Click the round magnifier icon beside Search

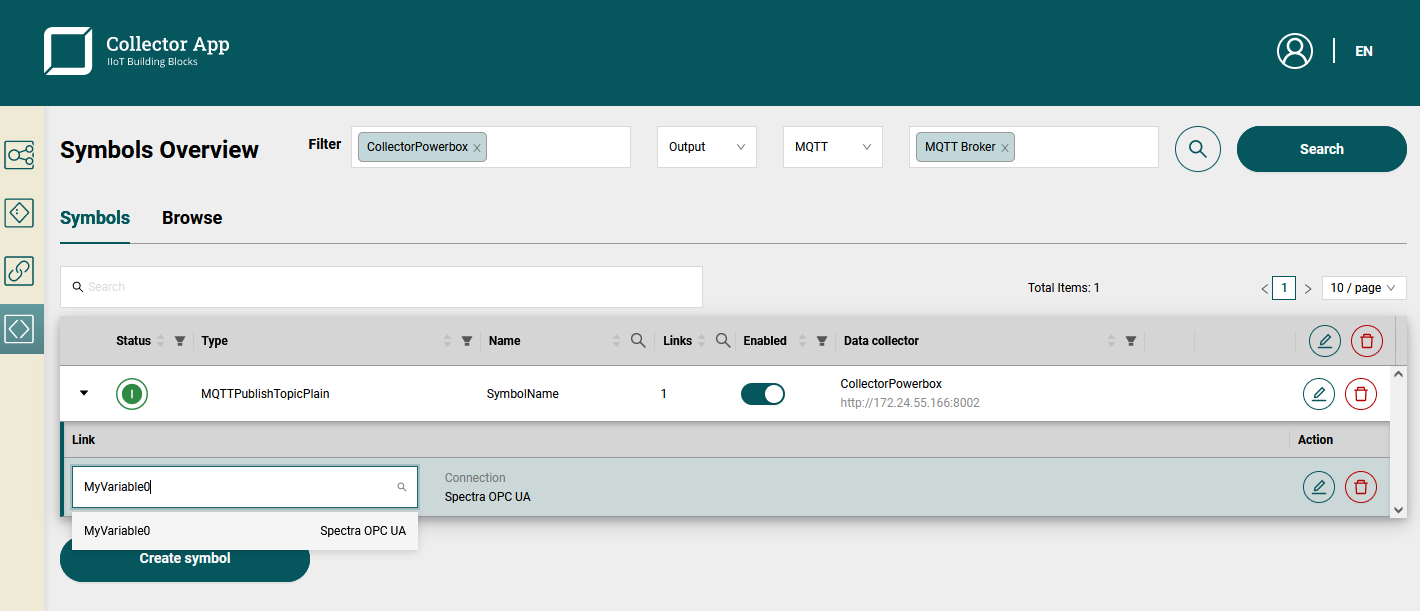tap(1197, 149)
